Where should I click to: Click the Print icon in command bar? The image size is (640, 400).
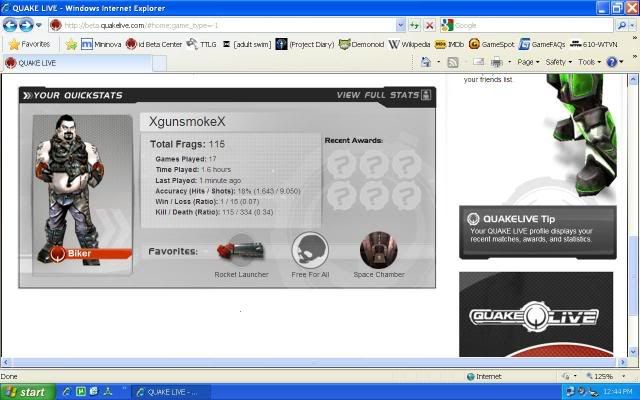click(x=496, y=62)
